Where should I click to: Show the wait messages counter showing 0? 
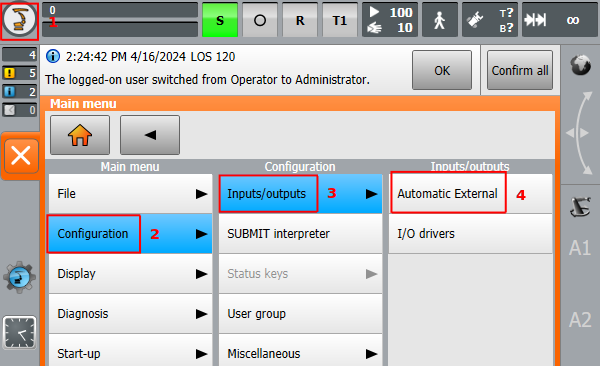coord(20,110)
